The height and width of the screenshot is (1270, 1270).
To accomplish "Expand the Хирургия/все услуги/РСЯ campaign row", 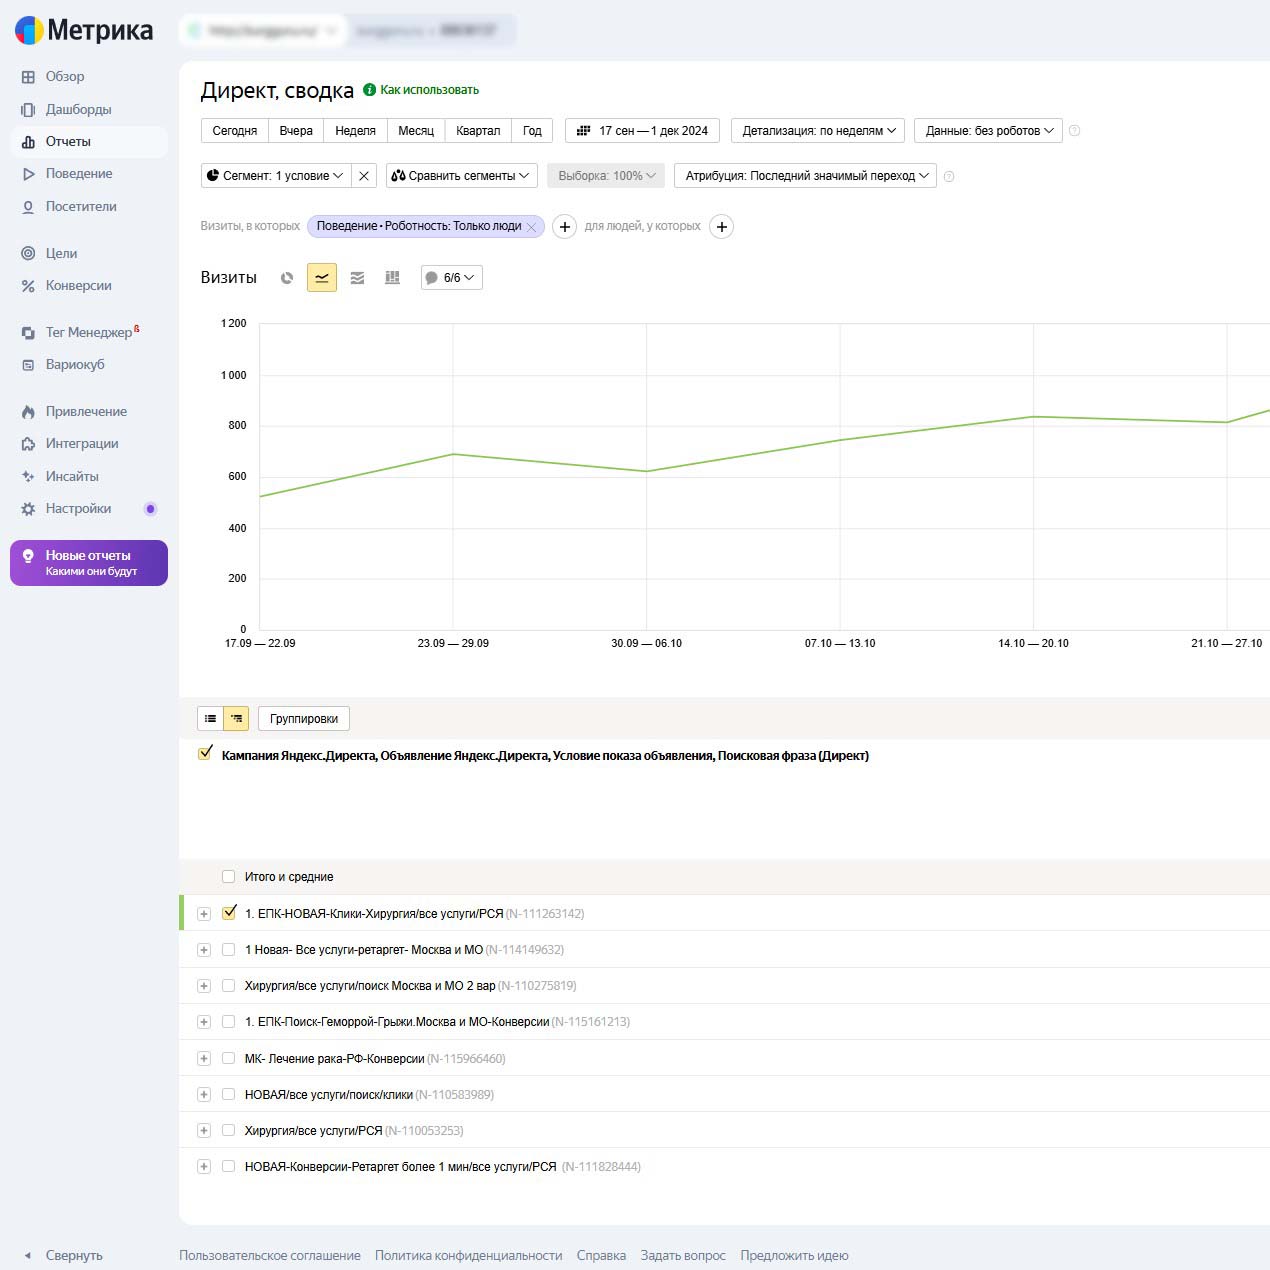I will point(204,1131).
